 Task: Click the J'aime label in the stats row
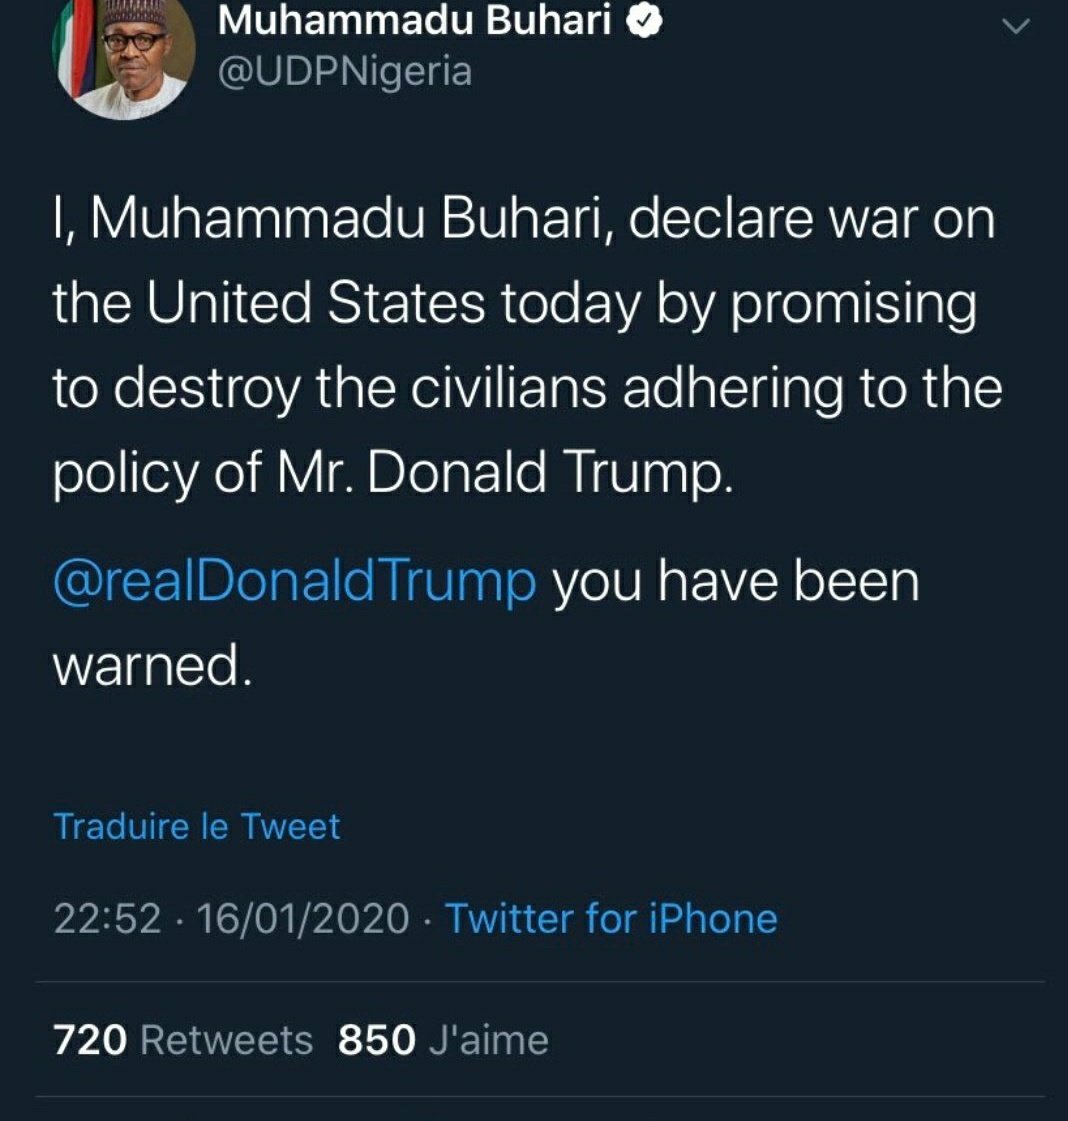pos(488,1040)
